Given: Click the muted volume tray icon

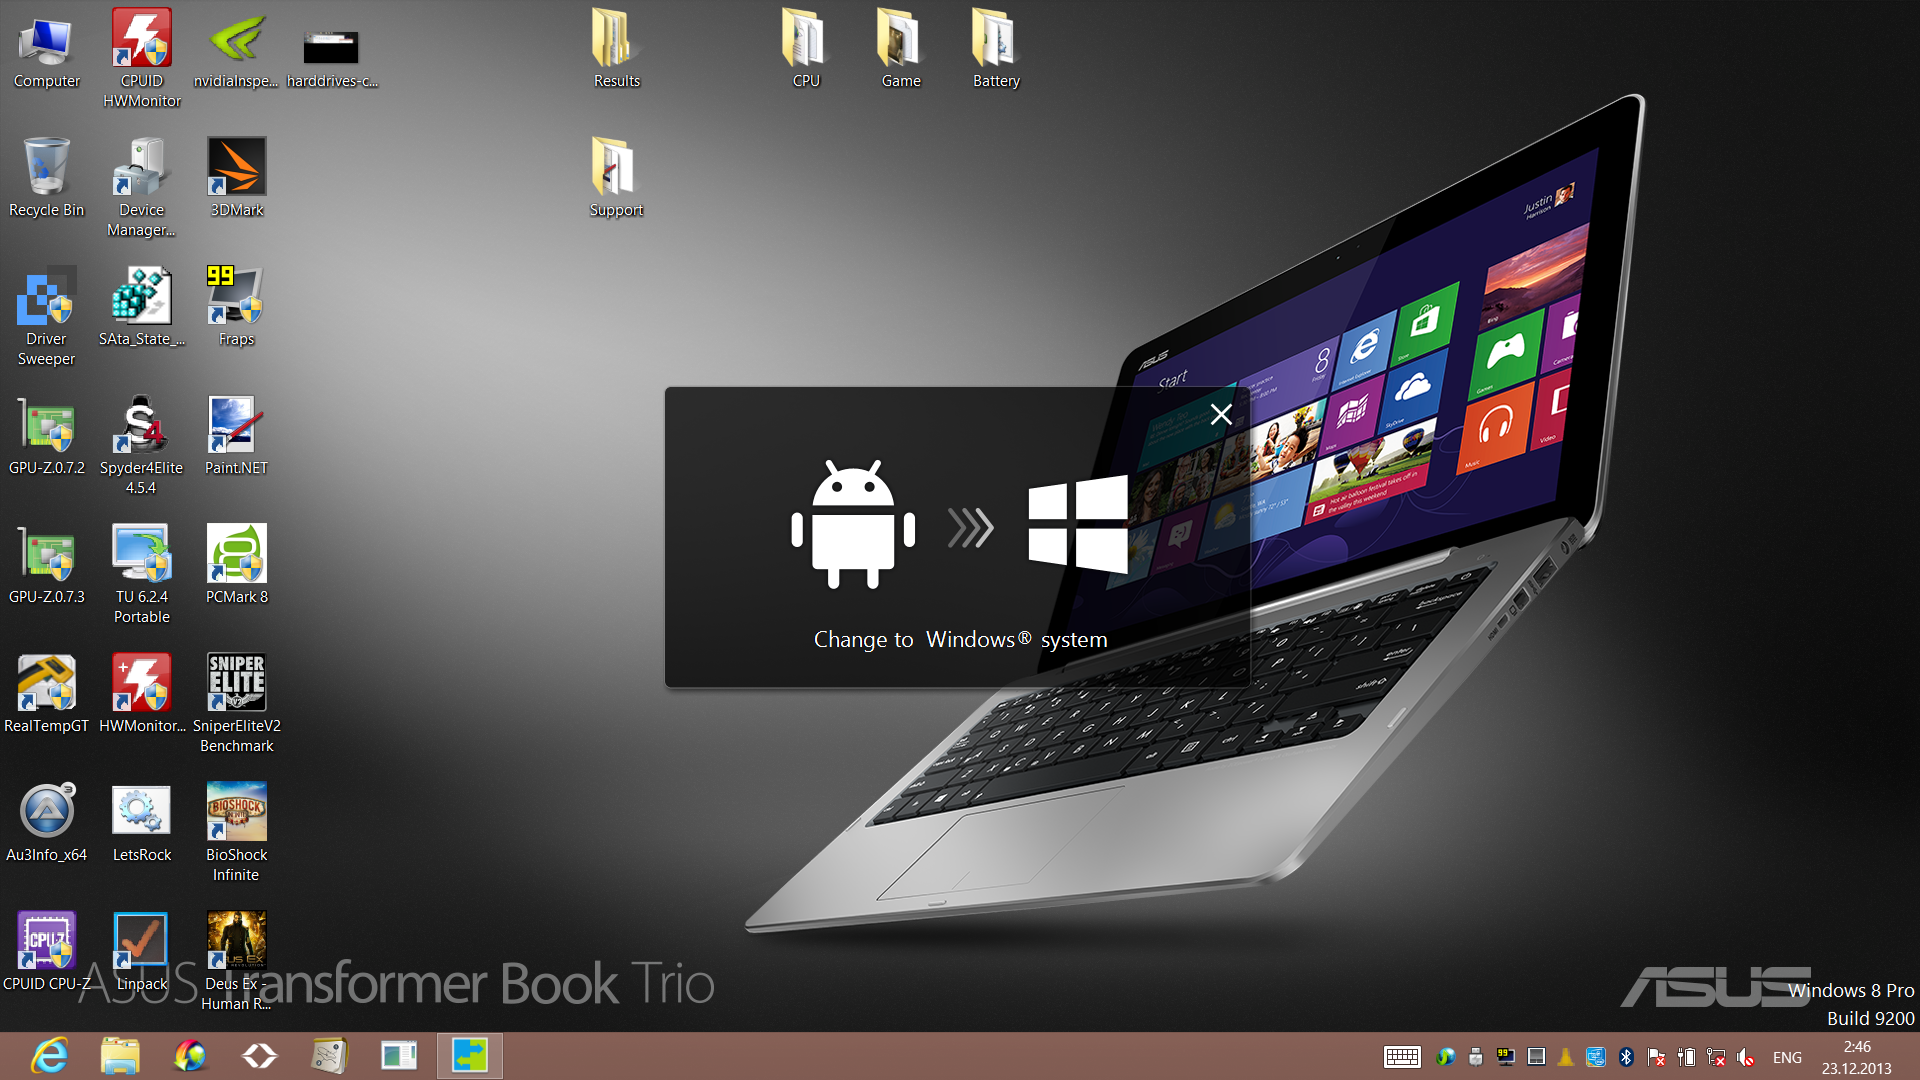Looking at the screenshot, I should click(x=1746, y=1057).
